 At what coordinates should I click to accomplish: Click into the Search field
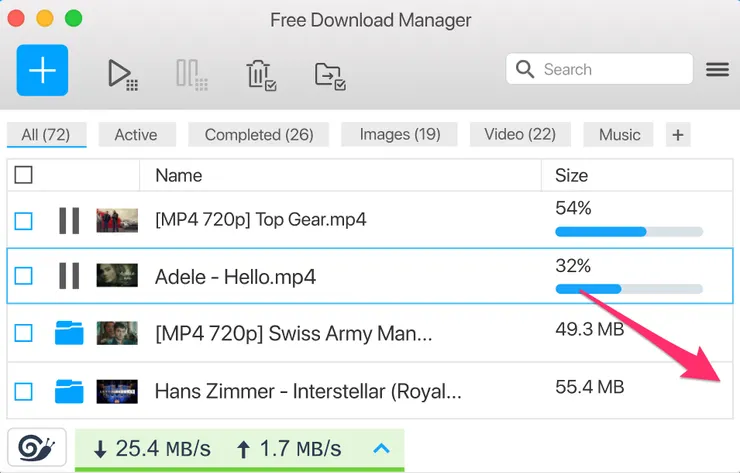(x=610, y=70)
